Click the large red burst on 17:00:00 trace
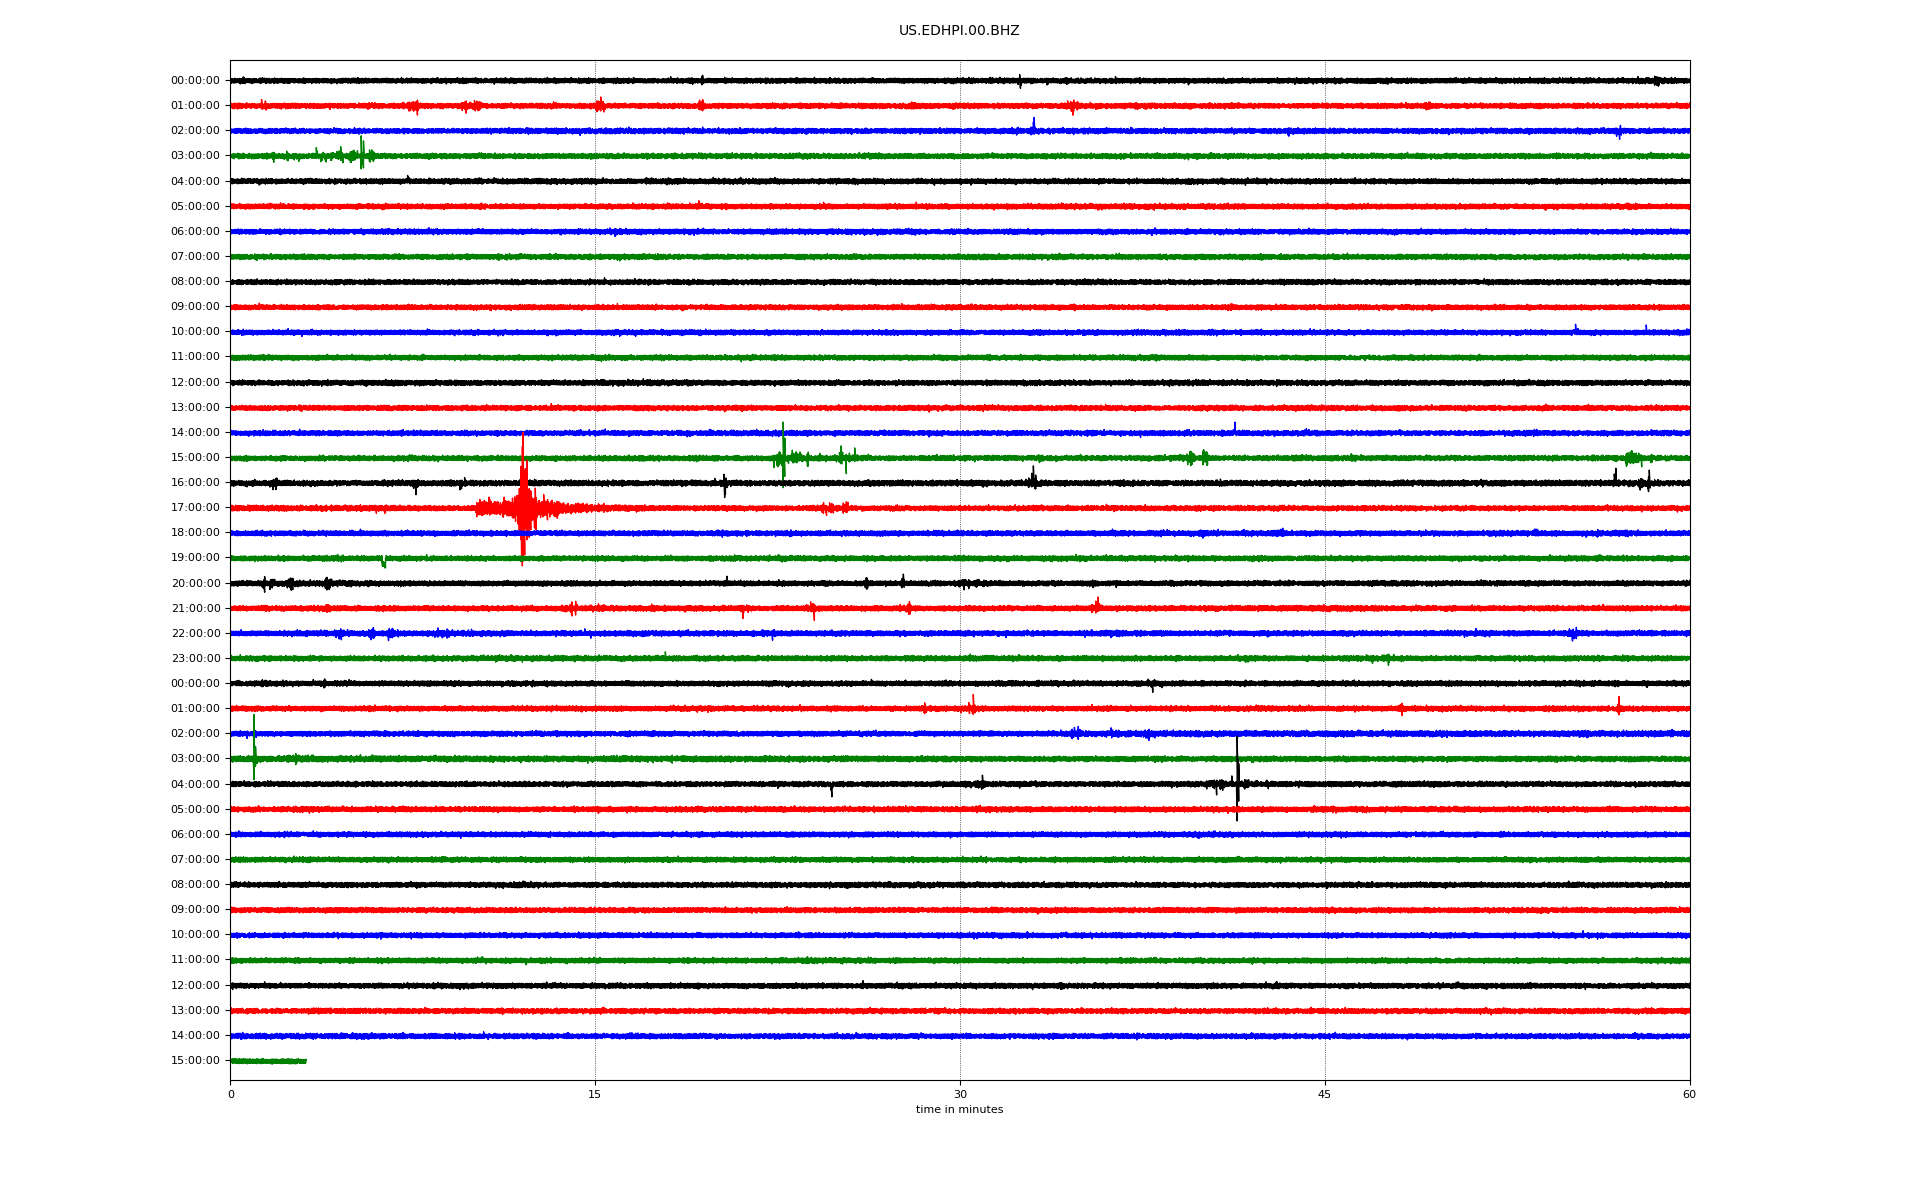 523,507
